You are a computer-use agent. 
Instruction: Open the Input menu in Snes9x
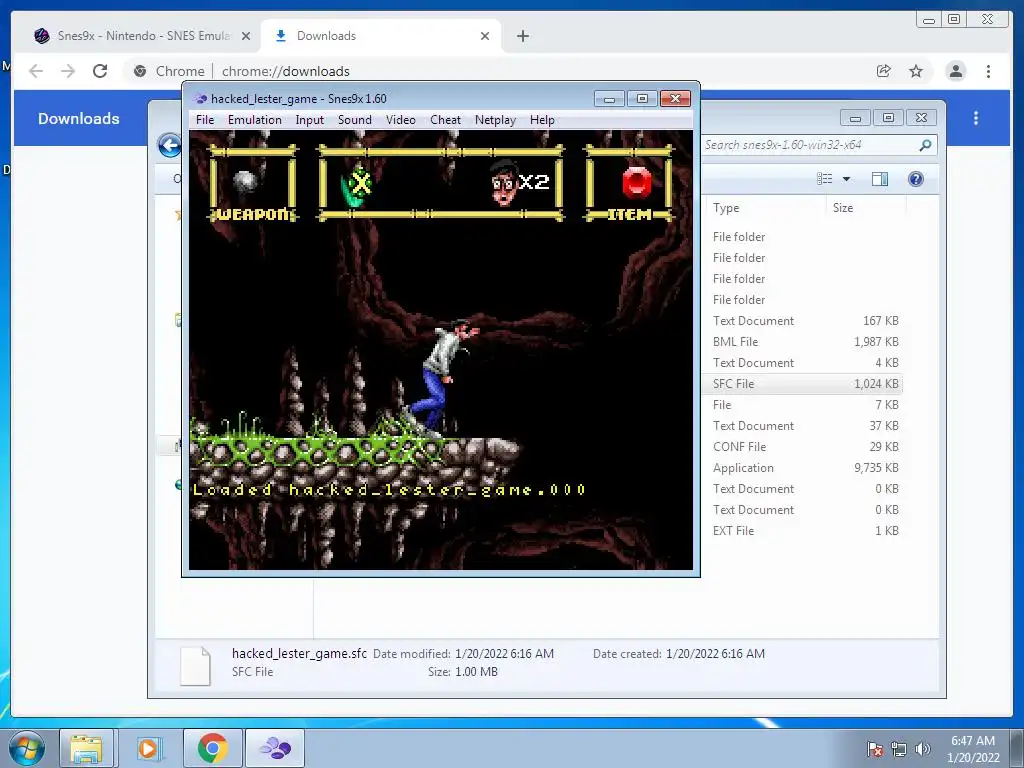point(310,120)
